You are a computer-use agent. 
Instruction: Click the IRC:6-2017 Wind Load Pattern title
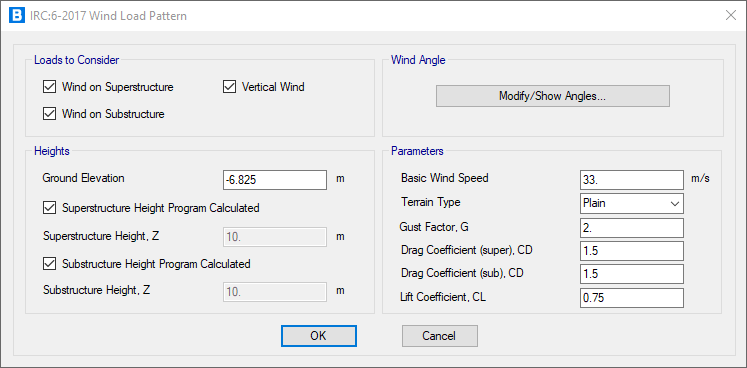[x=108, y=16]
